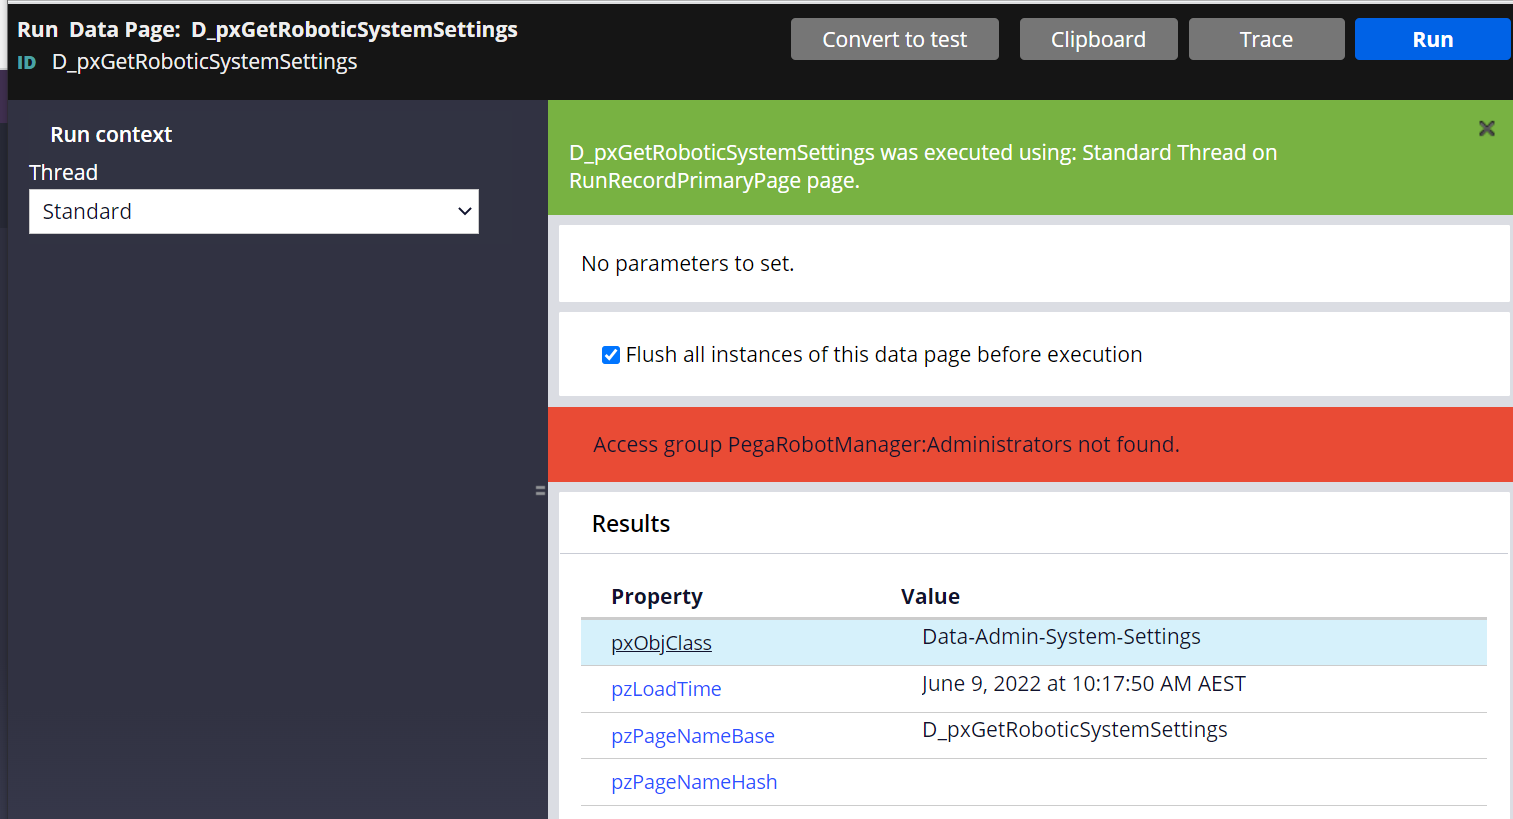Screen dimensions: 1513x819
Task: Click the Run context heading
Action: pos(111,135)
